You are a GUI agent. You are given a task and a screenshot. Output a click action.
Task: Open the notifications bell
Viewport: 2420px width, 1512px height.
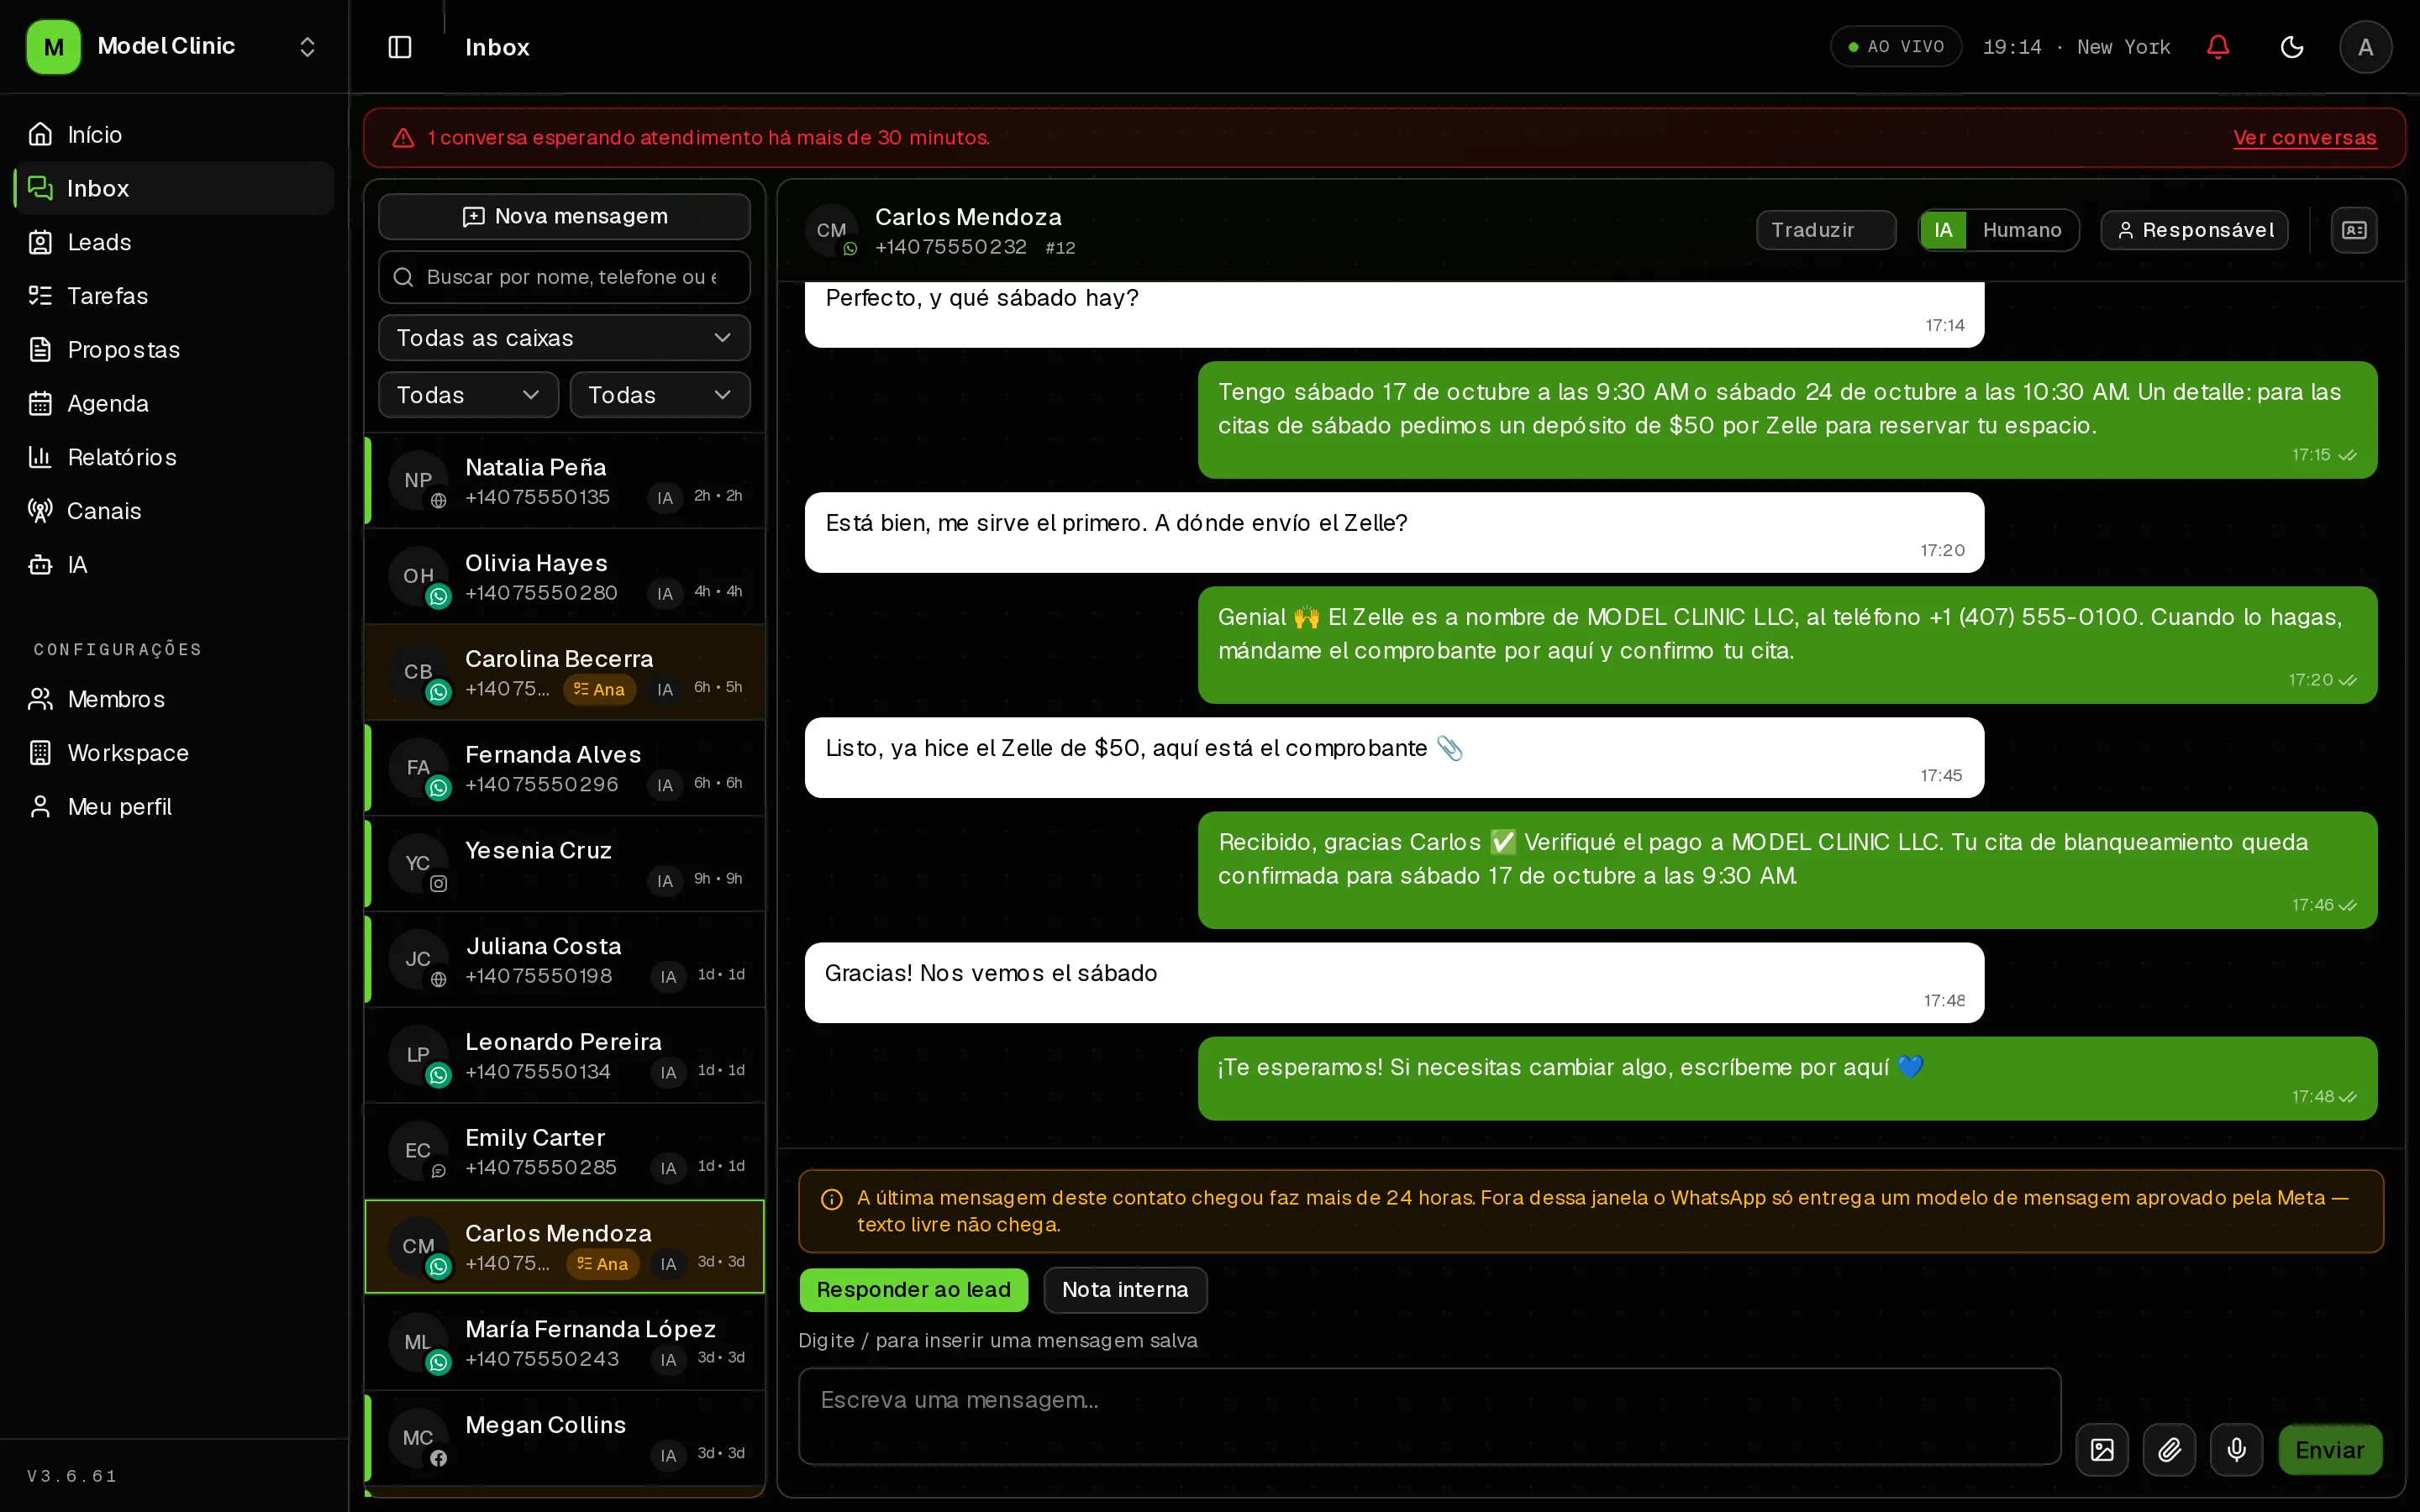pos(2218,47)
